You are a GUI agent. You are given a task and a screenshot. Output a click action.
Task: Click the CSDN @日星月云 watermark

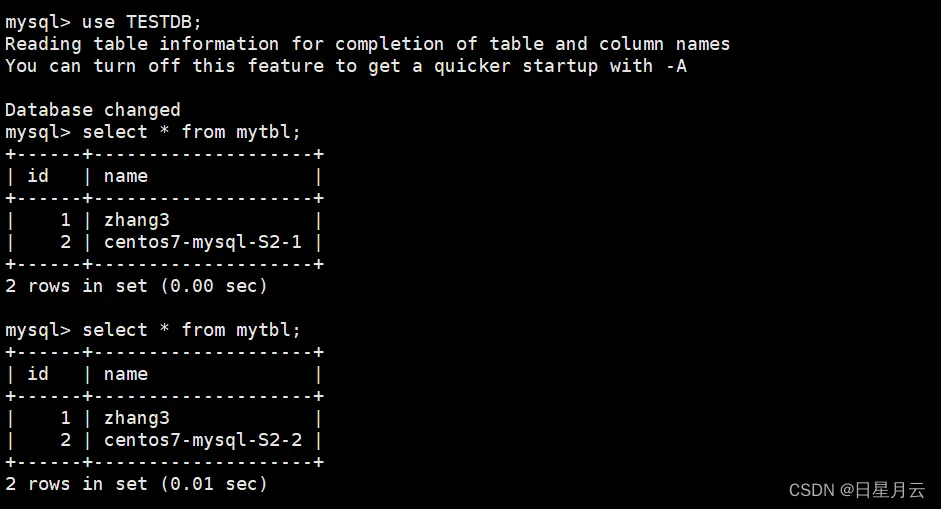[857, 489]
